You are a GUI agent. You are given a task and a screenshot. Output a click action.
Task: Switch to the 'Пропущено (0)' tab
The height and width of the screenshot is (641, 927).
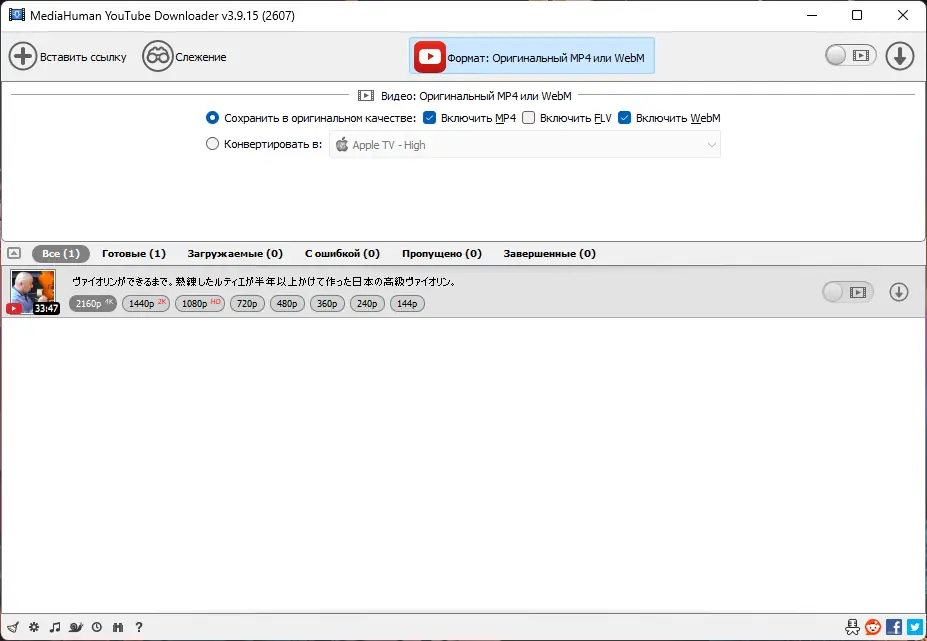tap(442, 253)
